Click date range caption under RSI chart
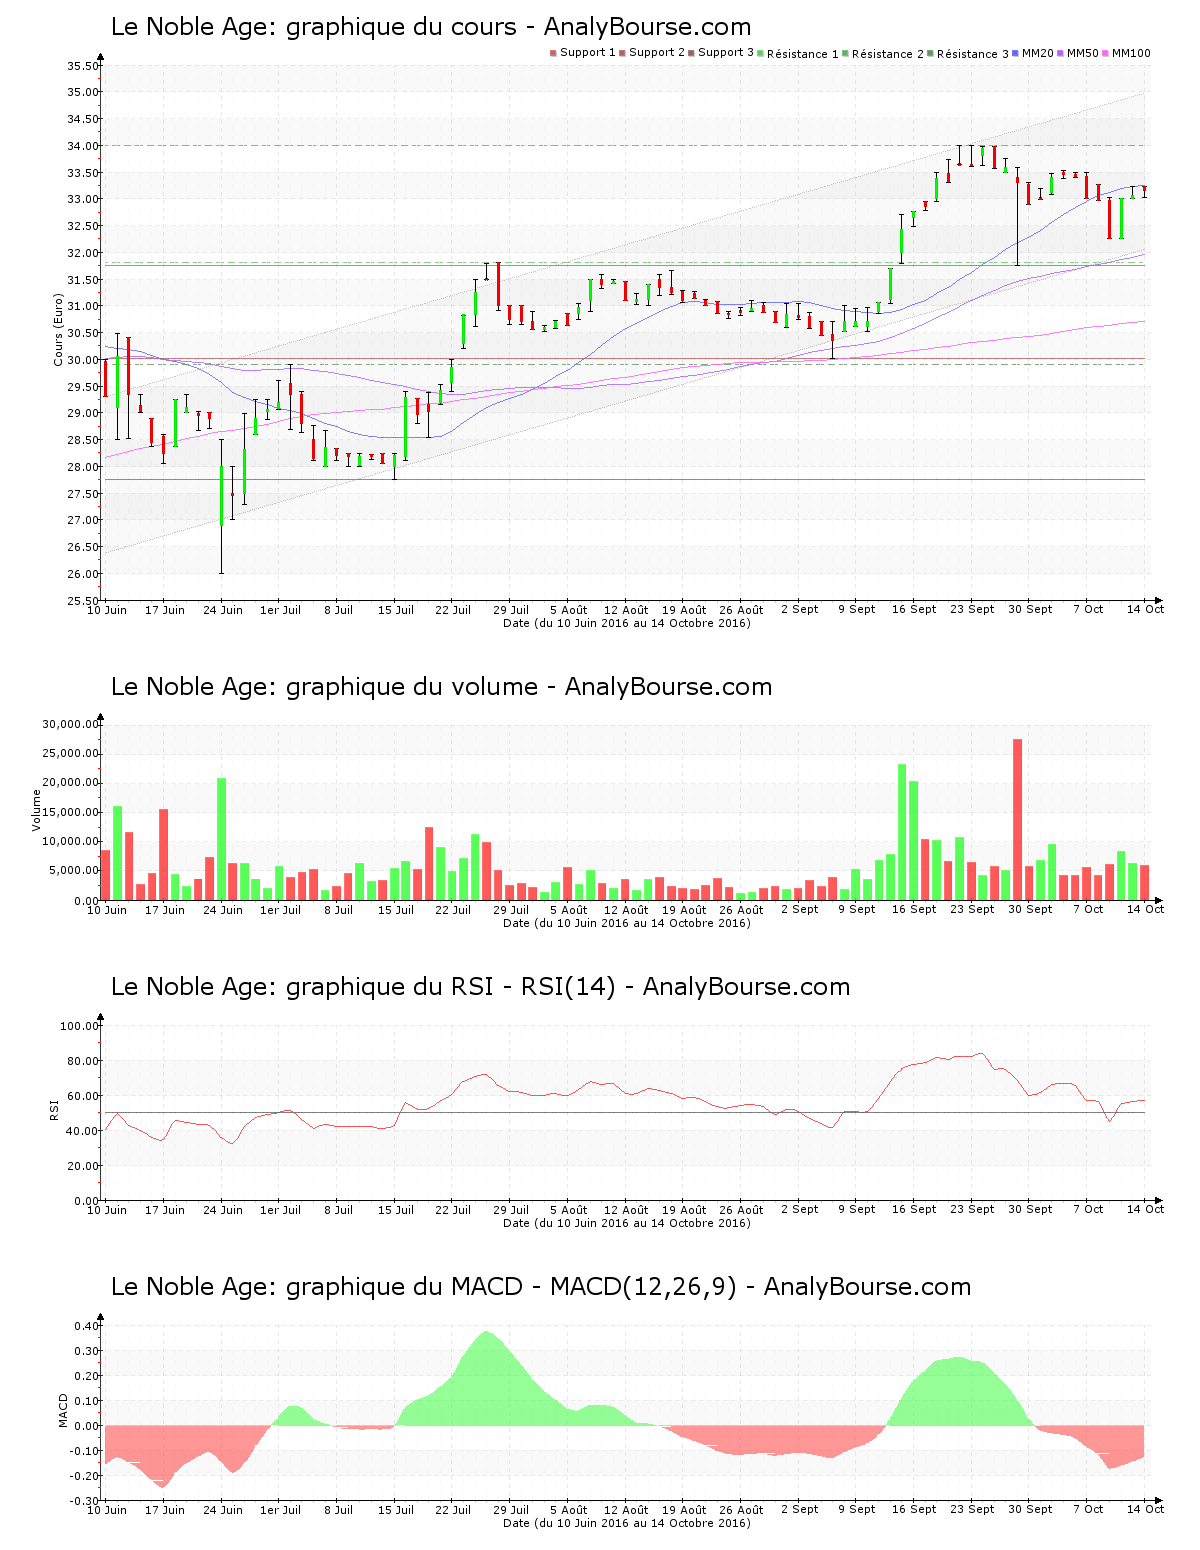Screen dimensions: 1200x1550 point(626,1223)
